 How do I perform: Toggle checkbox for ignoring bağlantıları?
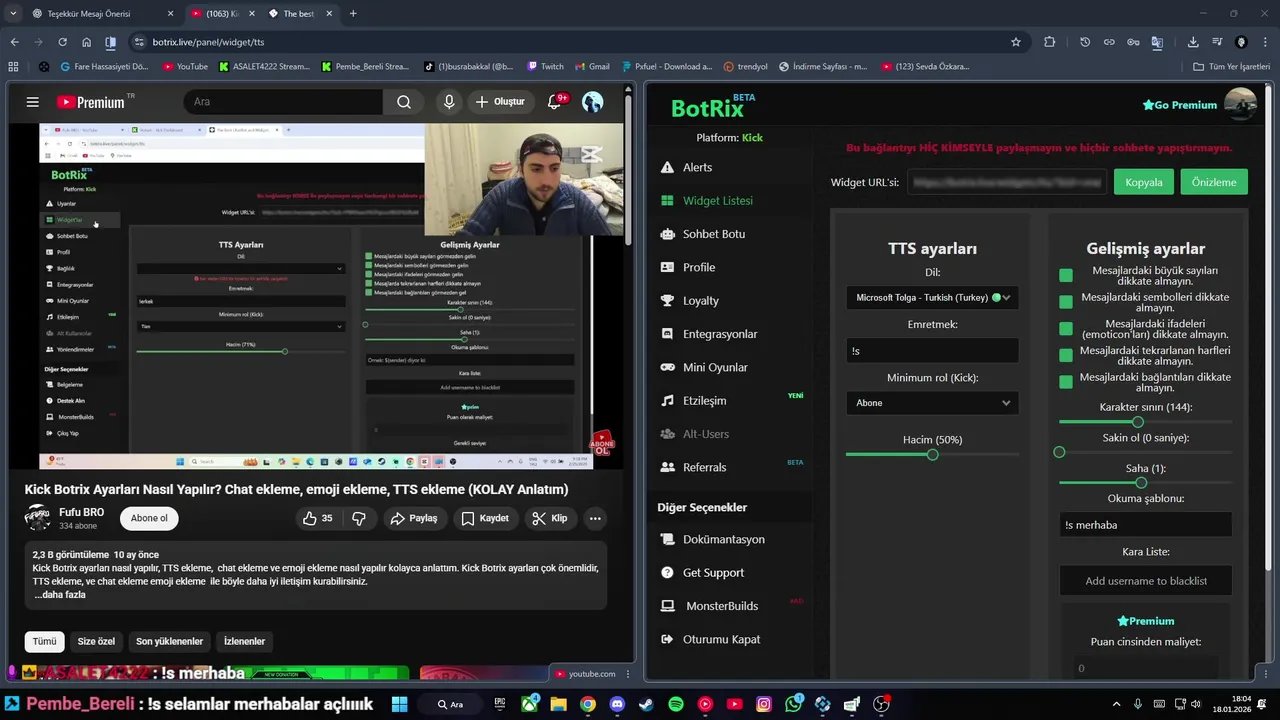pos(1066,382)
